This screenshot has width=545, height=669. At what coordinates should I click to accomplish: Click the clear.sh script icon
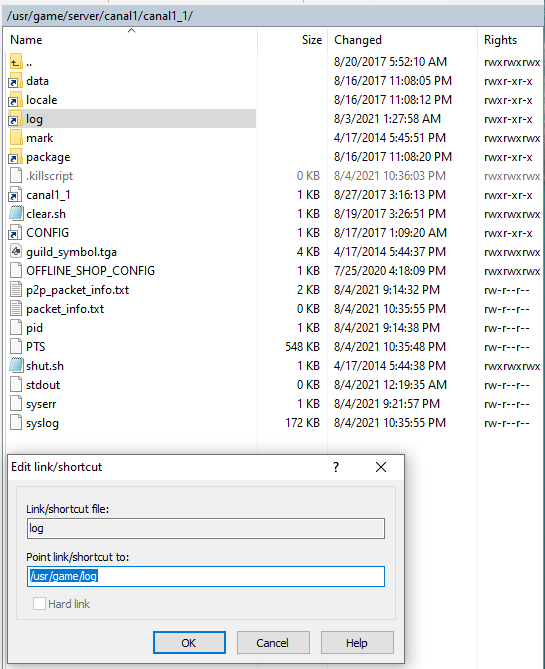click(x=16, y=214)
